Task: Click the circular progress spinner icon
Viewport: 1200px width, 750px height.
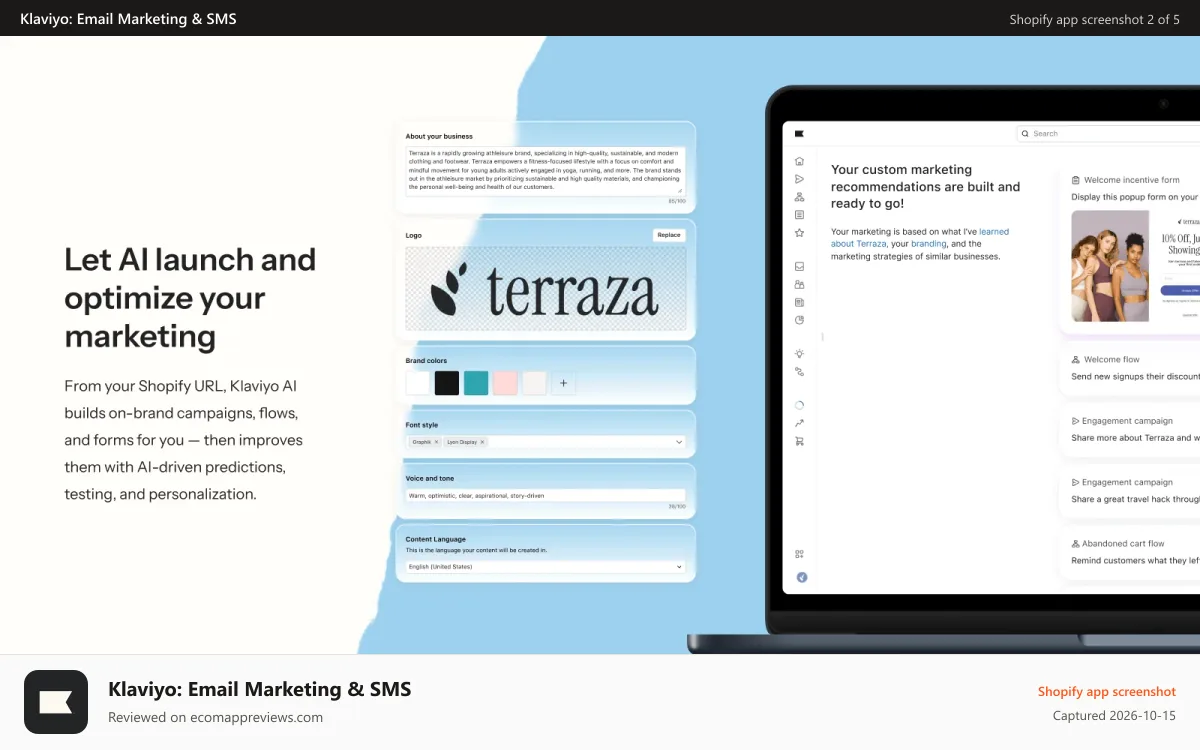Action: (799, 406)
